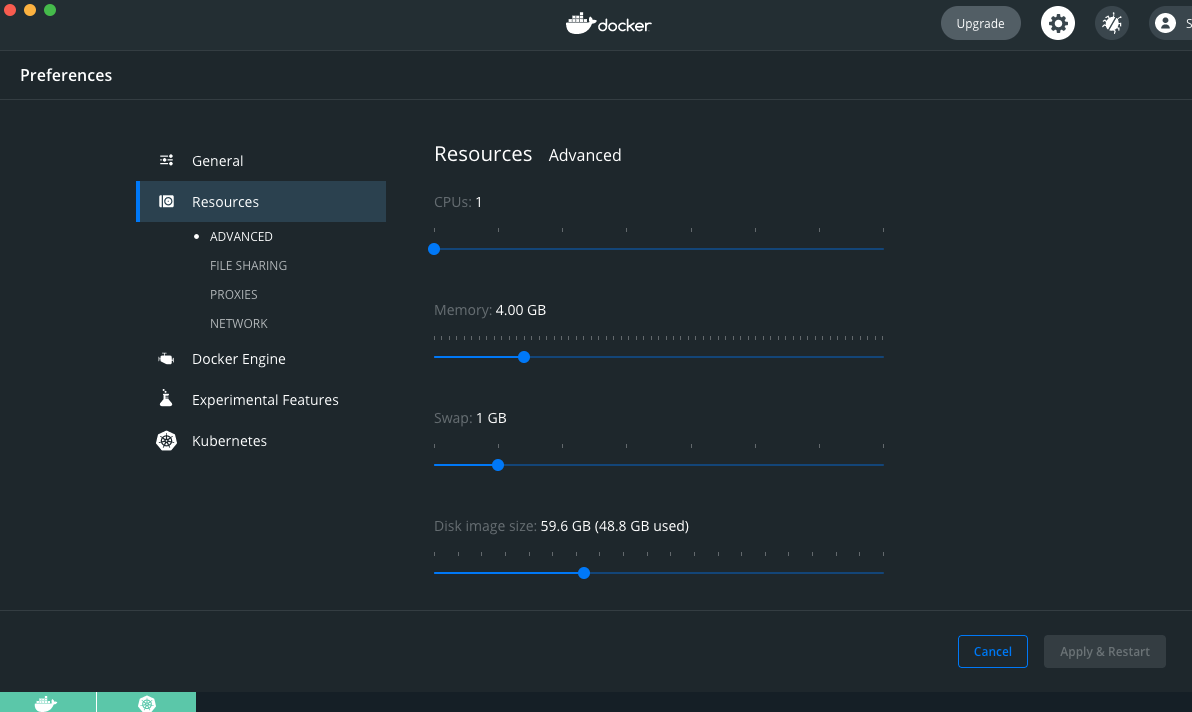Click the Apply & Restart button

pyautogui.click(x=1105, y=651)
